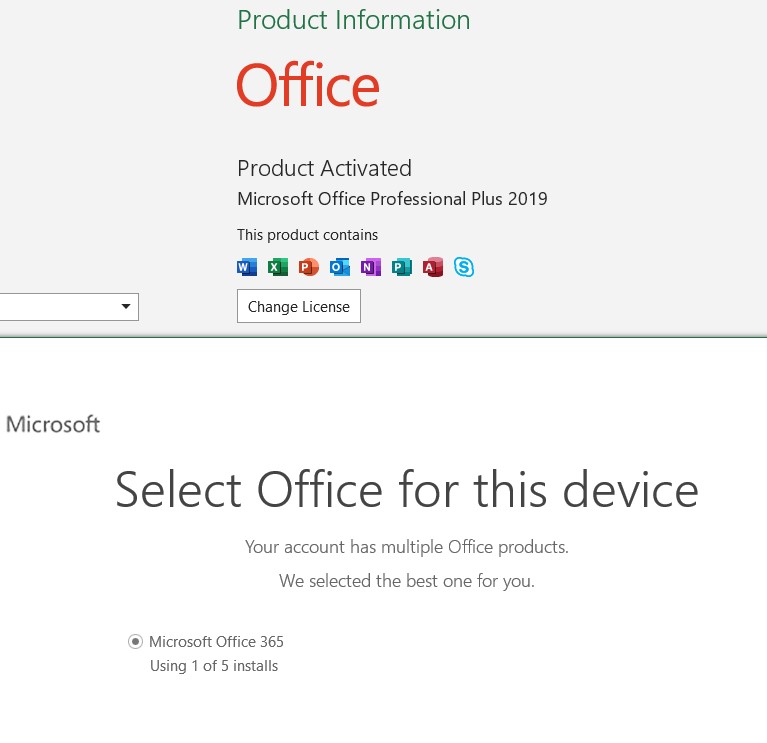This screenshot has width=767, height=743.
Task: Click the Access app icon
Action: [x=433, y=267]
